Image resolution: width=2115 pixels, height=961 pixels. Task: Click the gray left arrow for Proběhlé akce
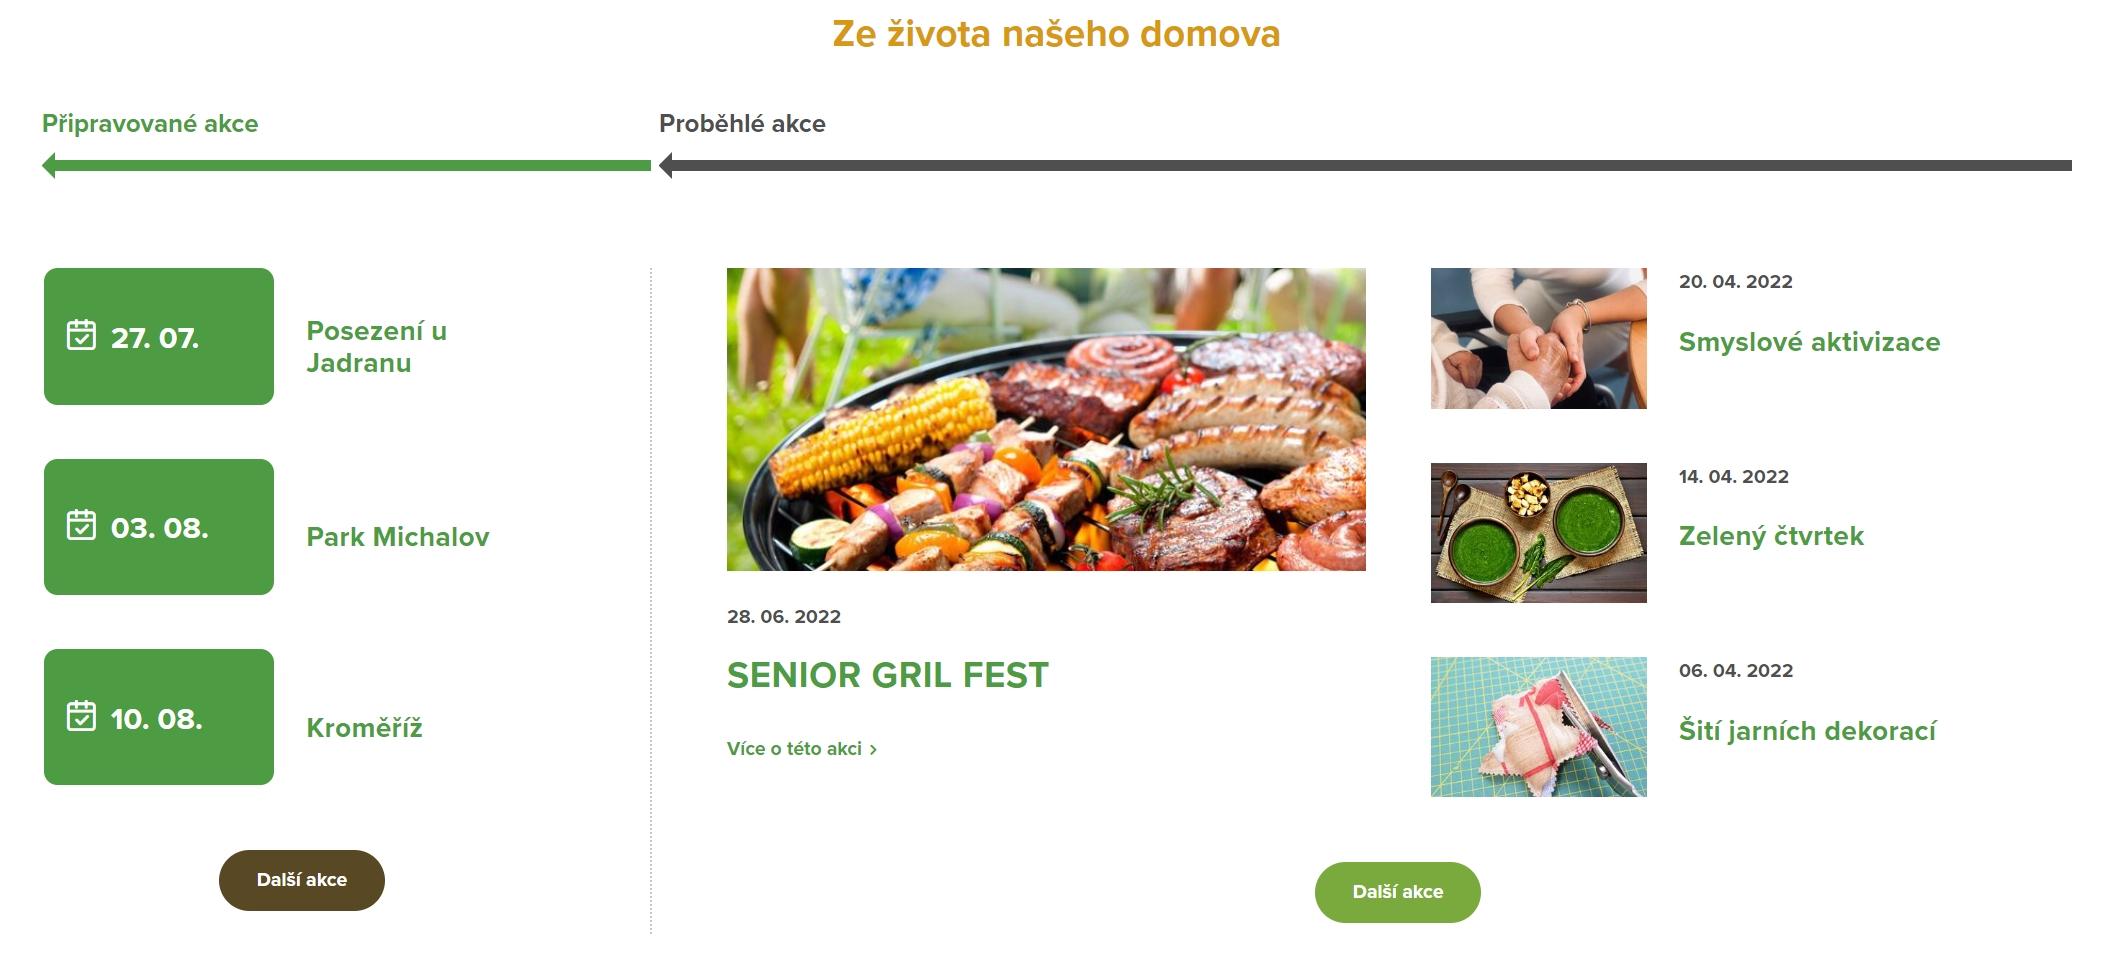pyautogui.click(x=1365, y=165)
